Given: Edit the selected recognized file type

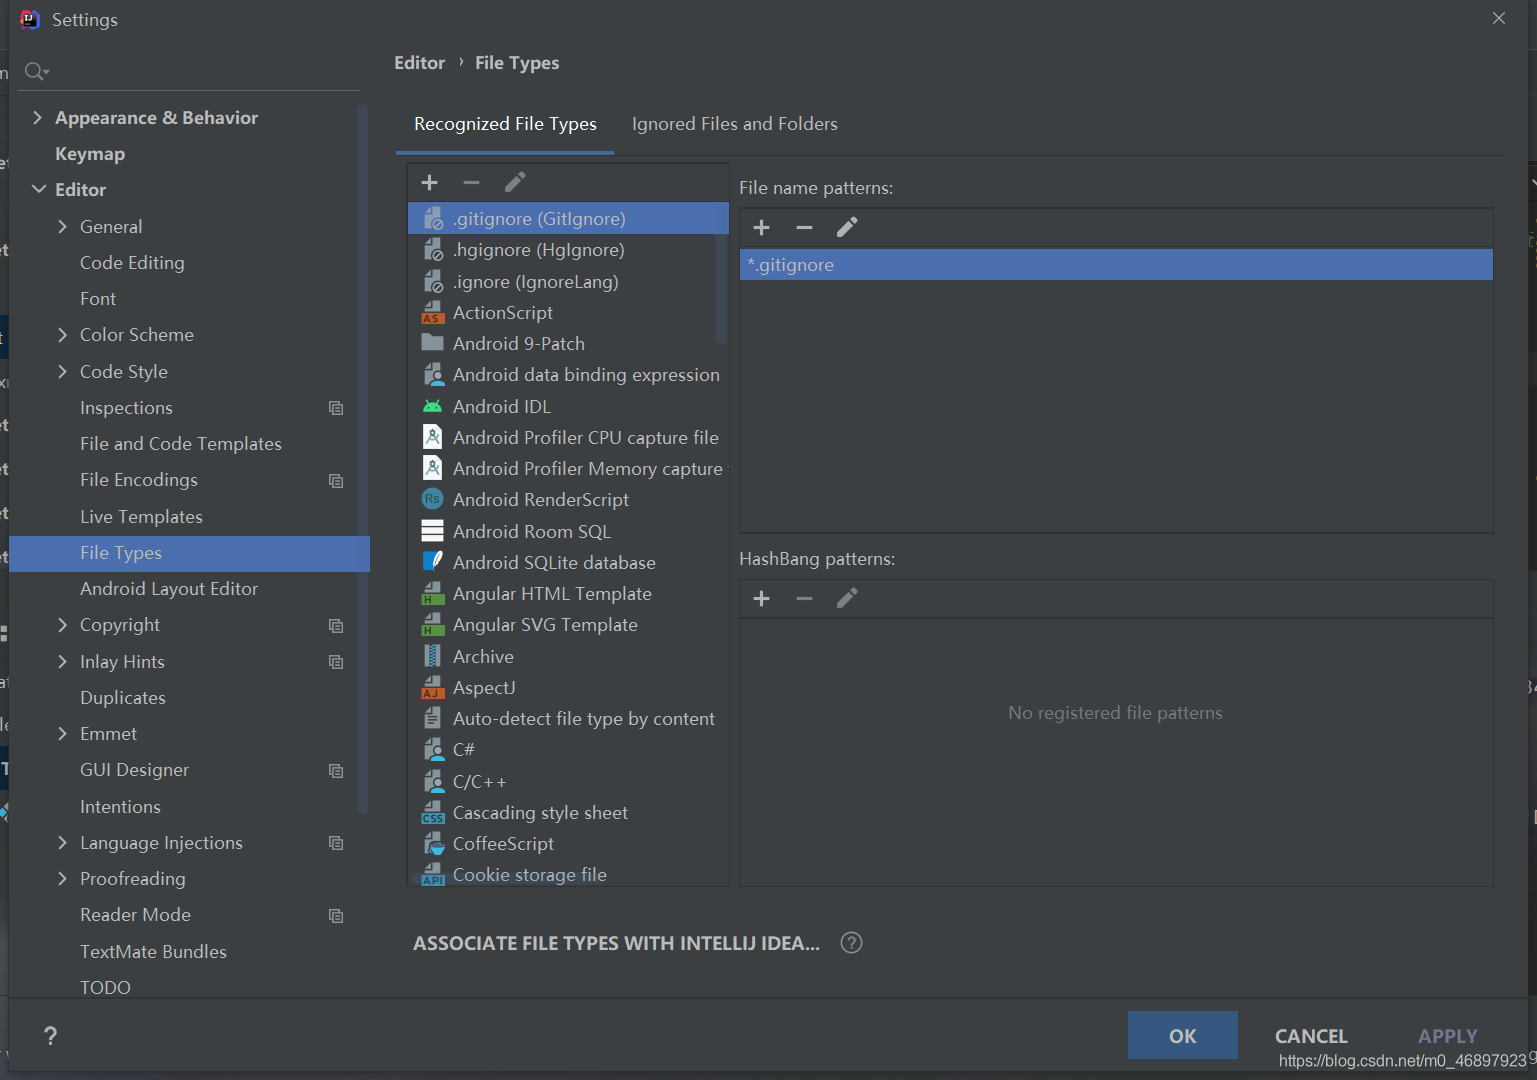Looking at the screenshot, I should tap(515, 182).
